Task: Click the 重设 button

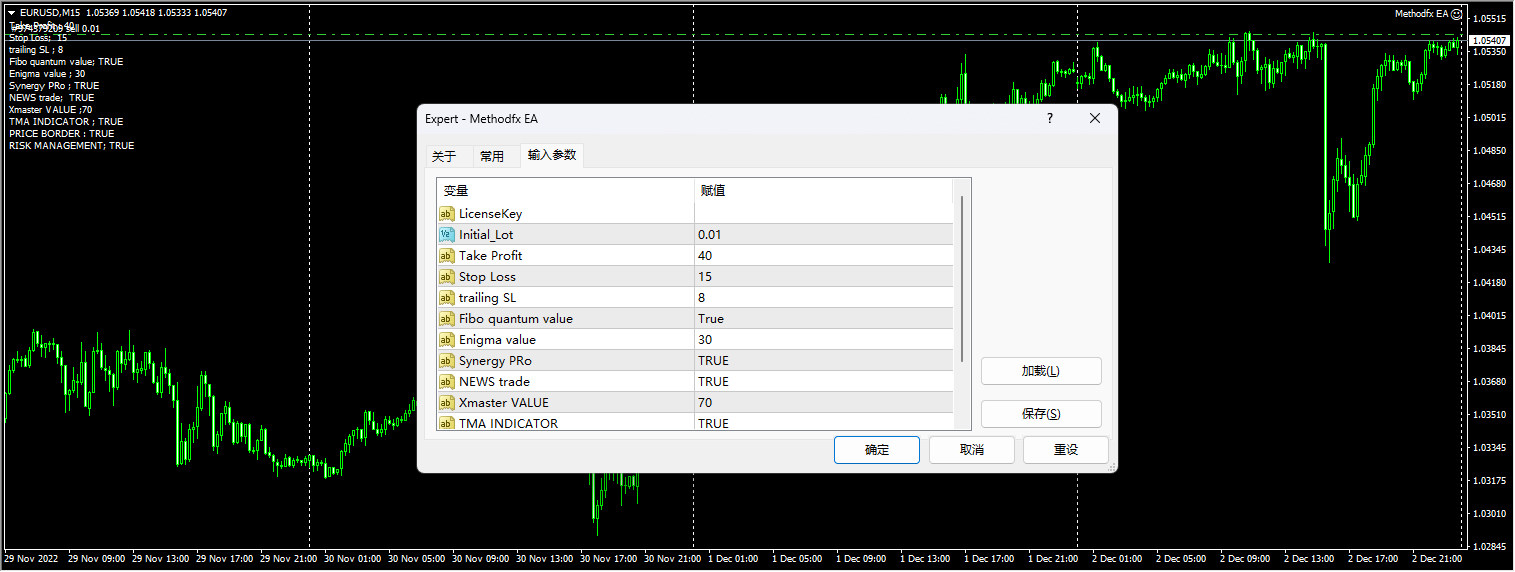Action: pyautogui.click(x=1066, y=450)
